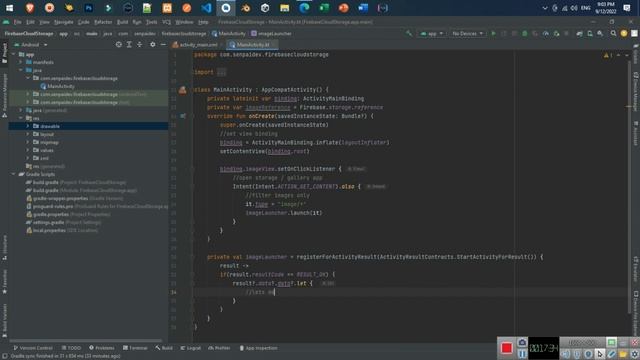Viewport: 640px width, 360px height.
Task: Click the class gutter icon beside MainActivity declaration
Action: pos(182,90)
